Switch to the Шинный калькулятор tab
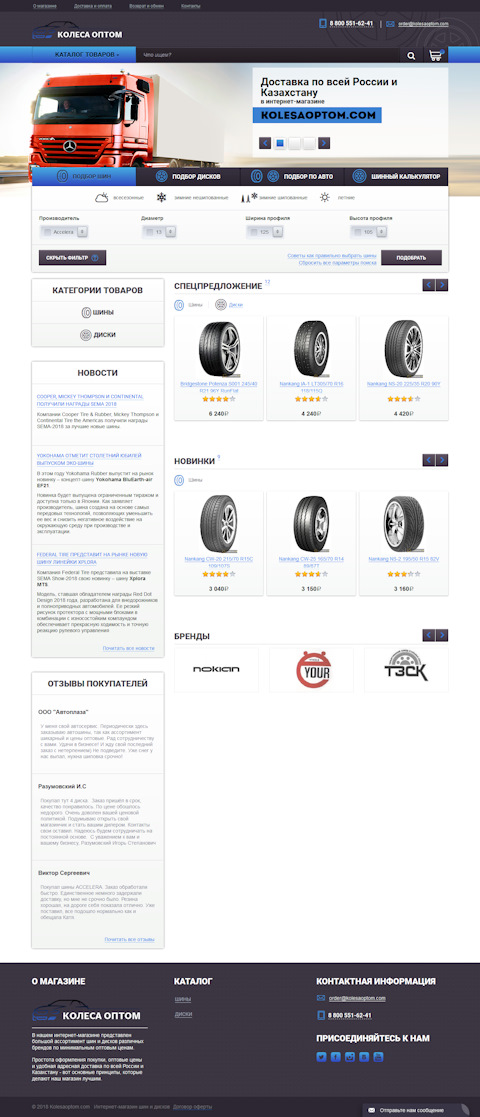The height and width of the screenshot is (1117, 480). tap(397, 176)
